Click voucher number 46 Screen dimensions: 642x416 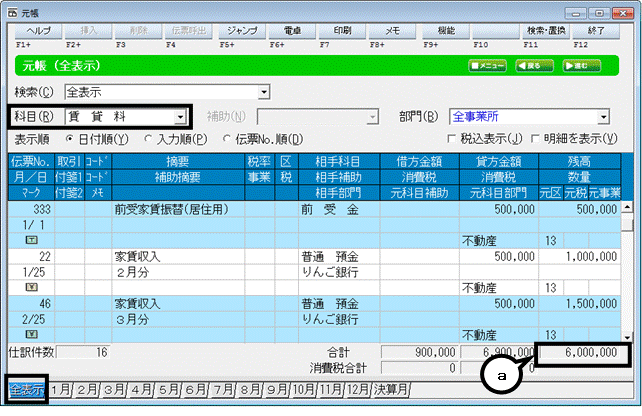(x=32, y=303)
